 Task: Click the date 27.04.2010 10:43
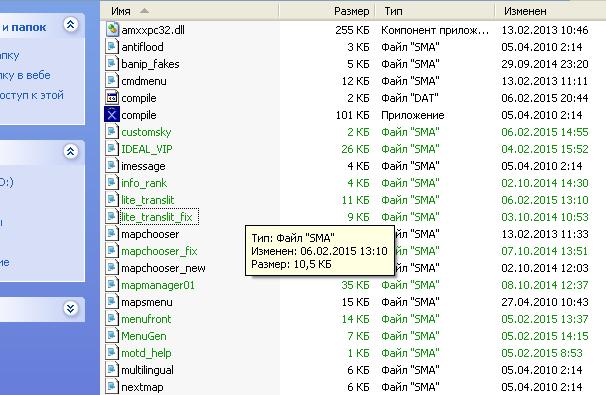click(545, 302)
